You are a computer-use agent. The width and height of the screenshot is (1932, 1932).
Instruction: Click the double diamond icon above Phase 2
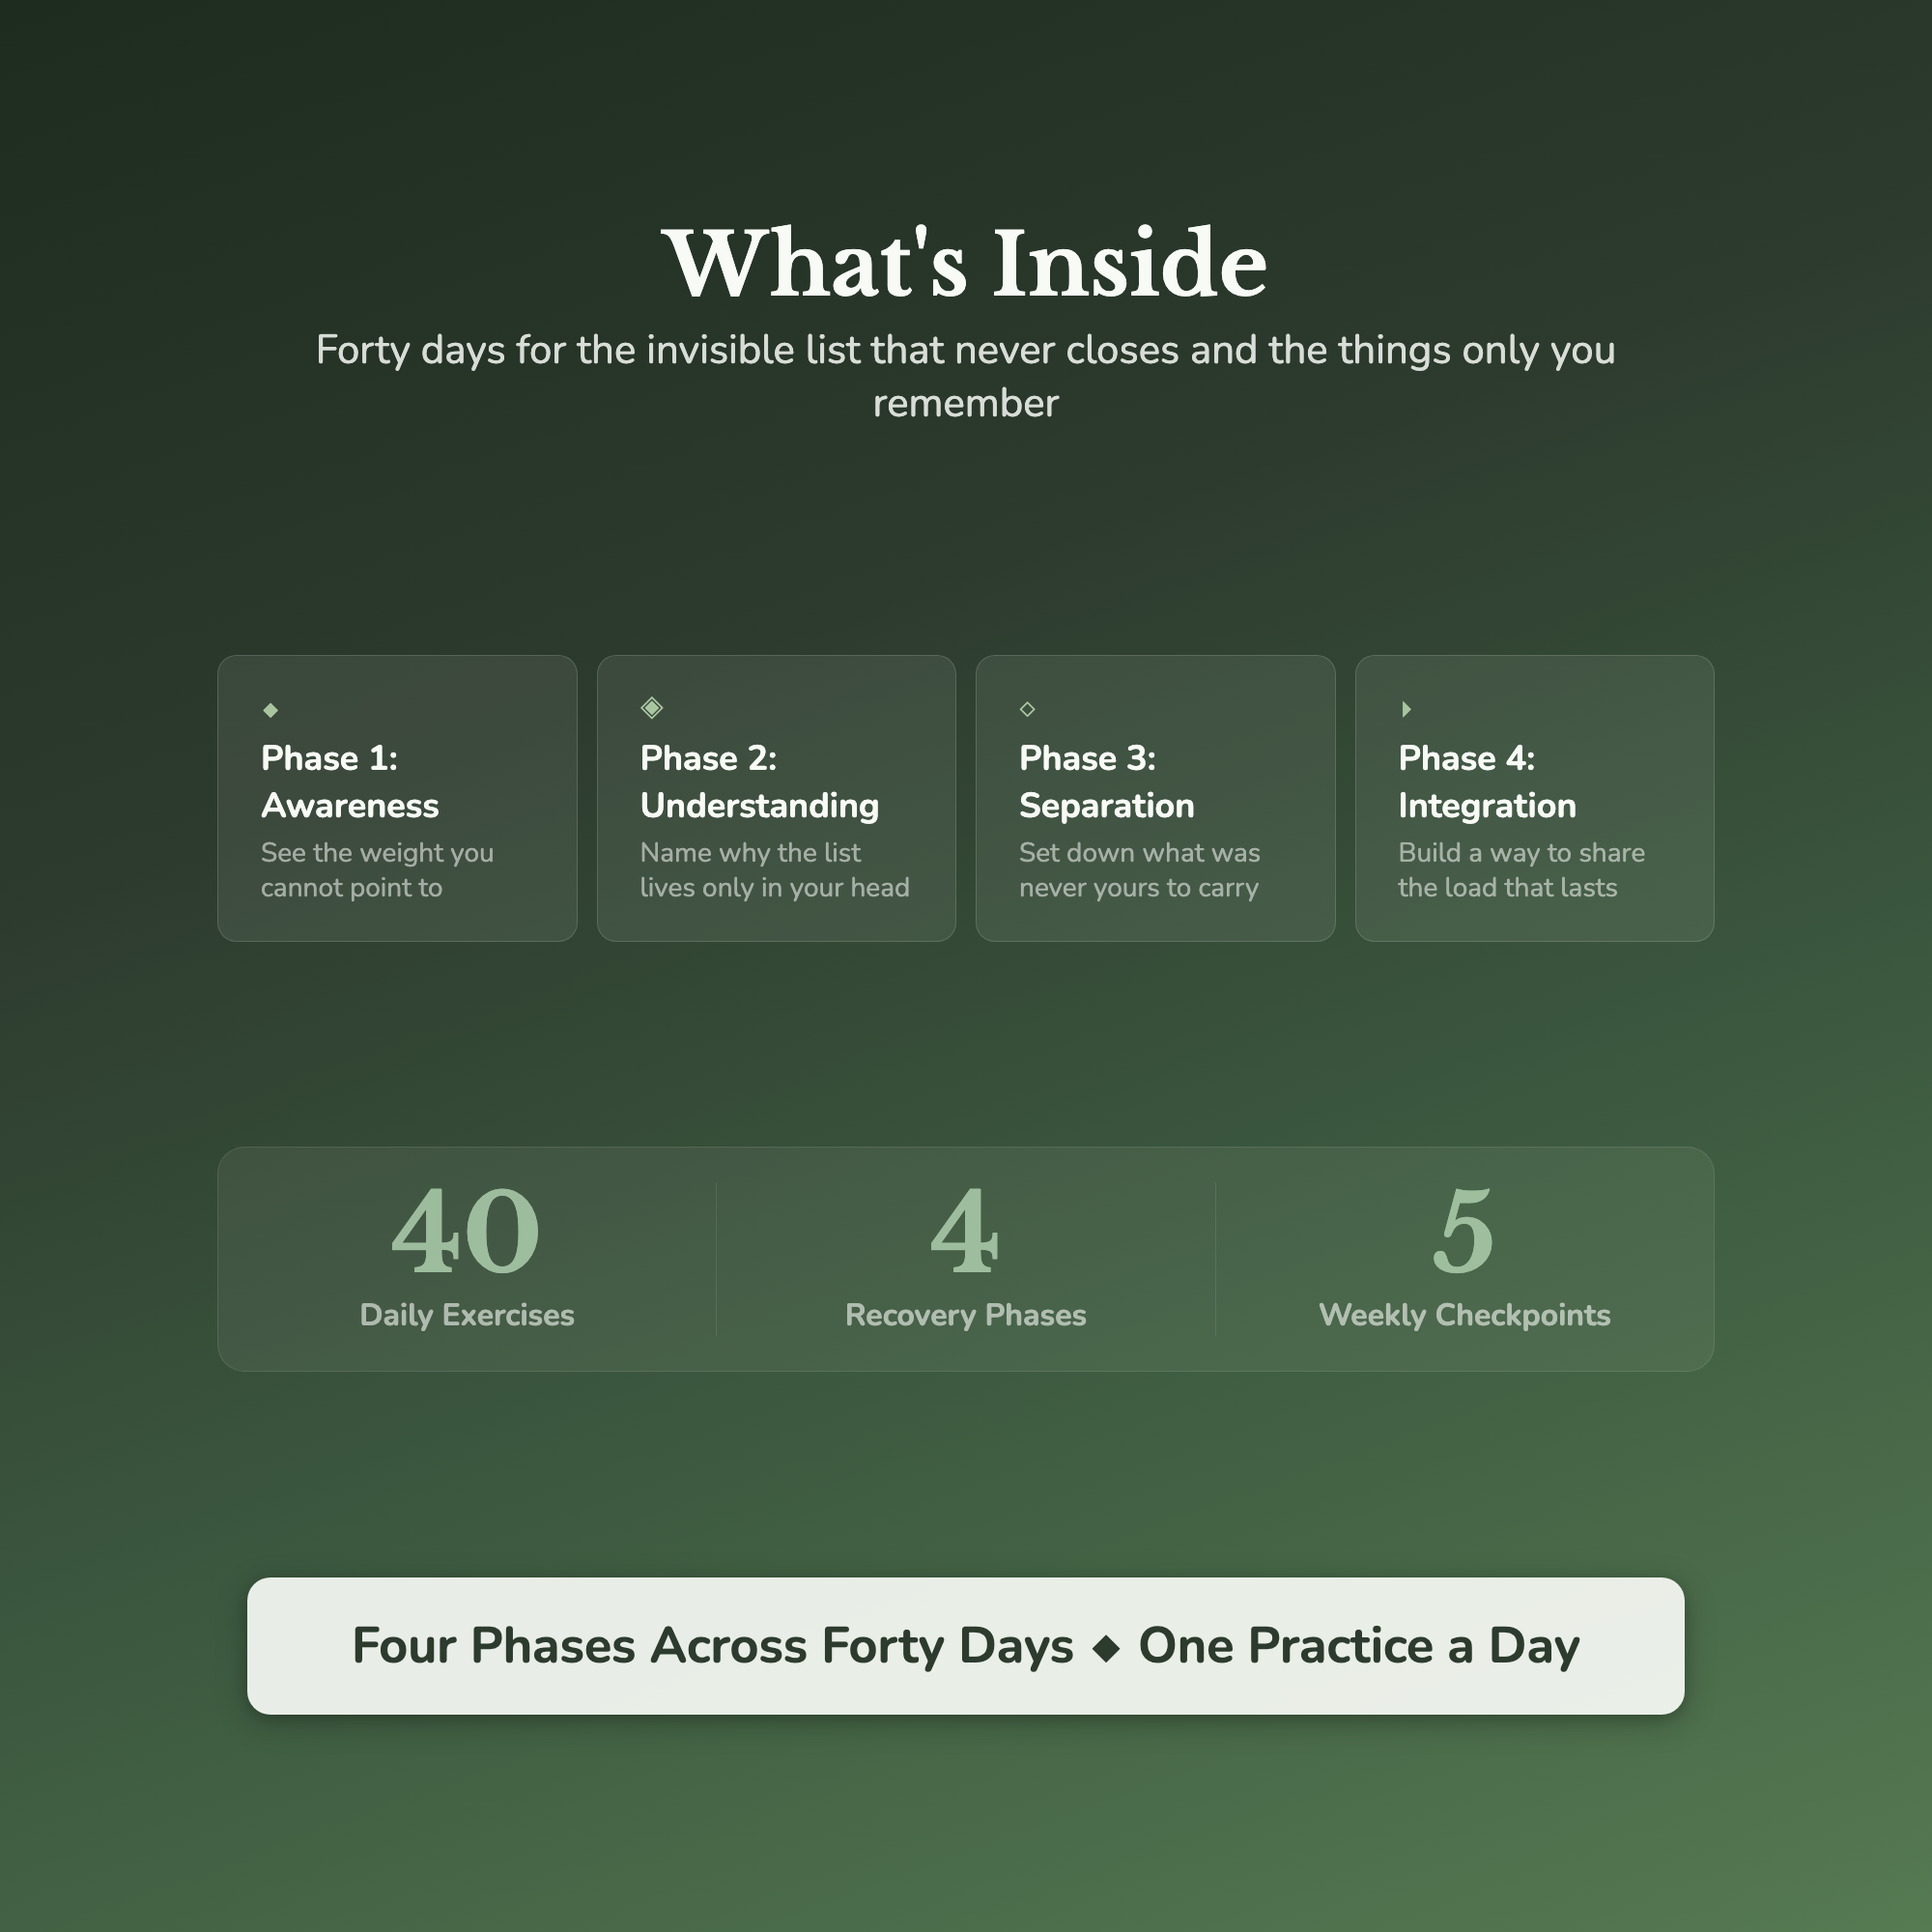click(x=652, y=708)
